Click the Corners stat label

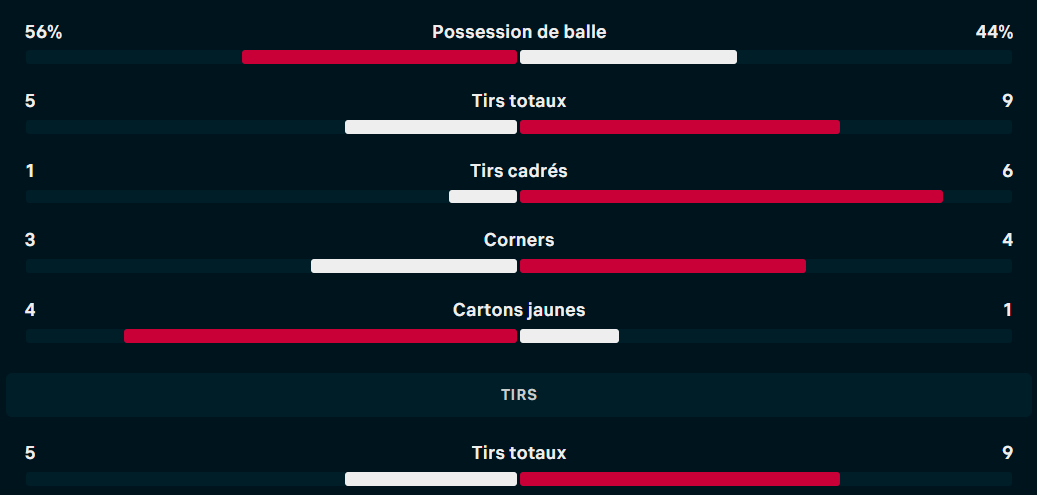pos(518,240)
